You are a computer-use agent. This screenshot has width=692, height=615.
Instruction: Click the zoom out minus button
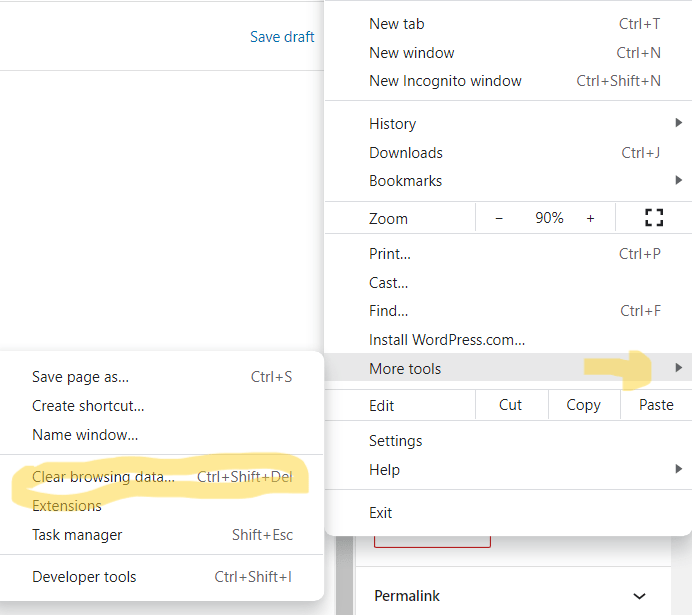point(499,218)
